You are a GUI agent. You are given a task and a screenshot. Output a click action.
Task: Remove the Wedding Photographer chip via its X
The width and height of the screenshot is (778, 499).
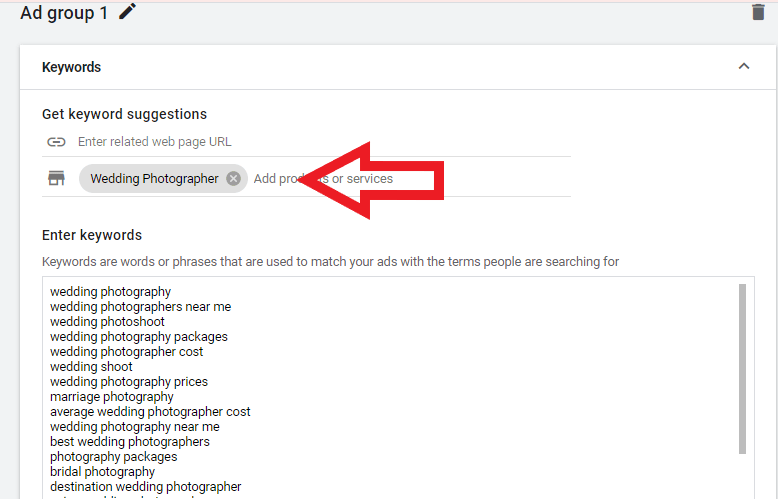coord(233,179)
